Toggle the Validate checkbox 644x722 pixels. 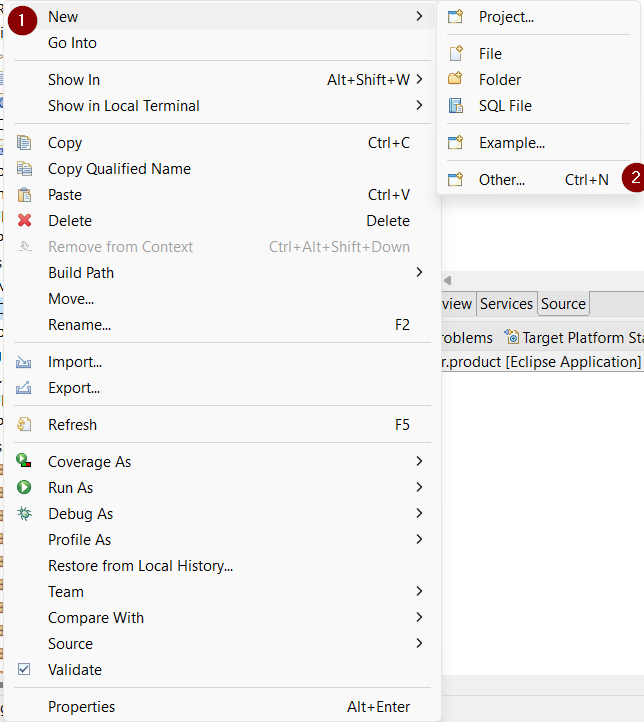(25, 670)
